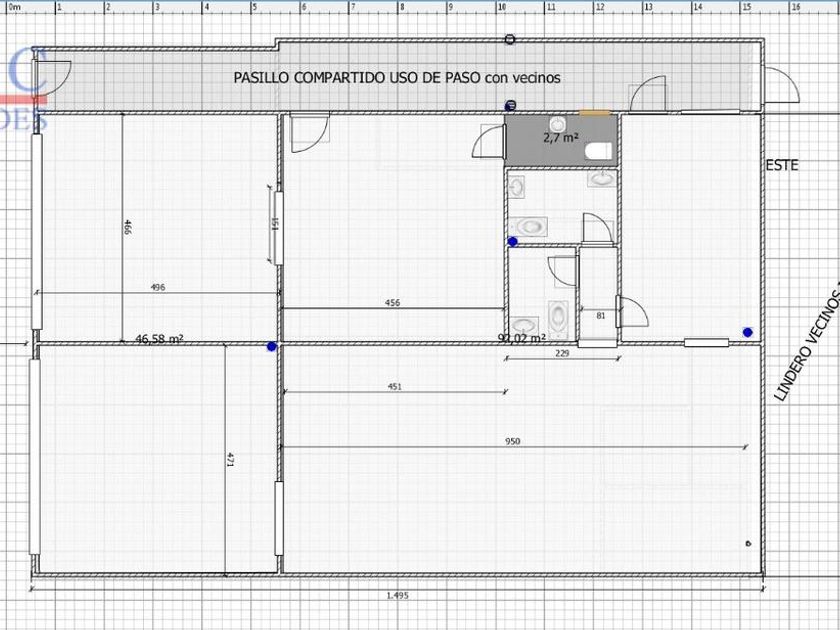Click the 92,02 m² room area label
840x630 pixels.
pos(521,338)
